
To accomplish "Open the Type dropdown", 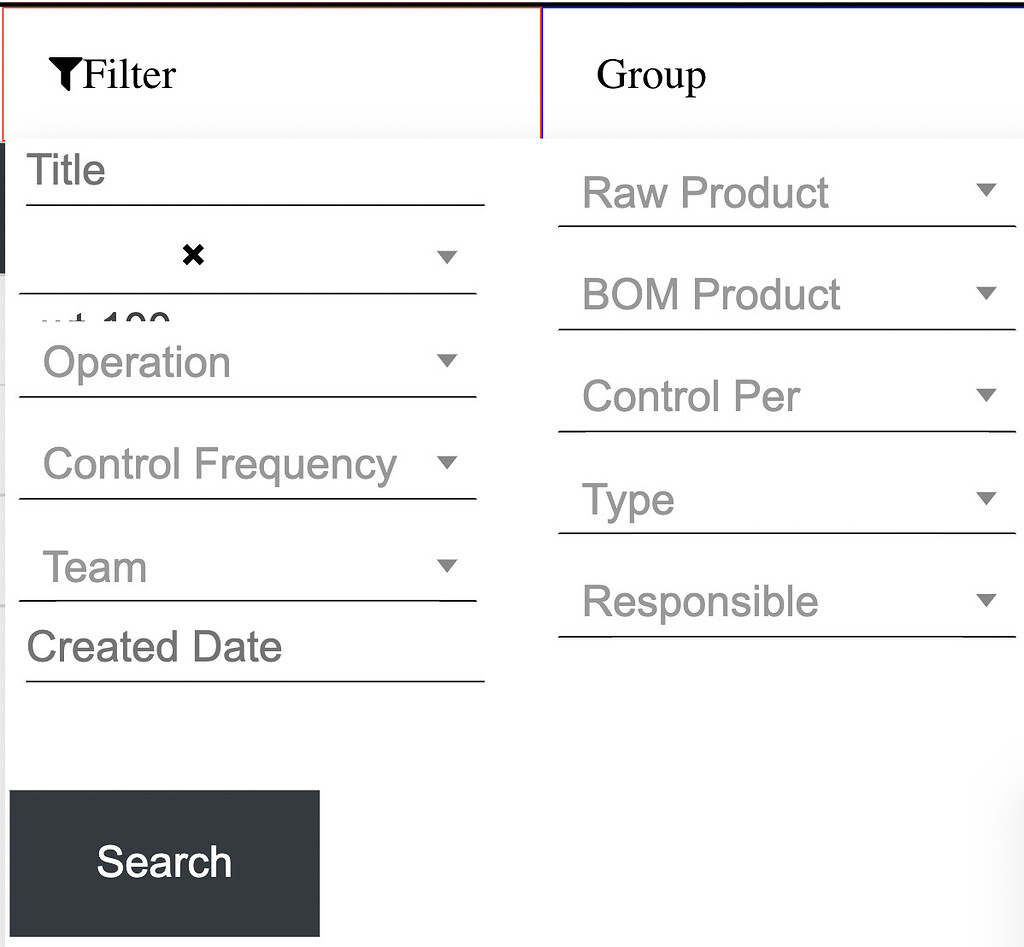I will point(770,499).
